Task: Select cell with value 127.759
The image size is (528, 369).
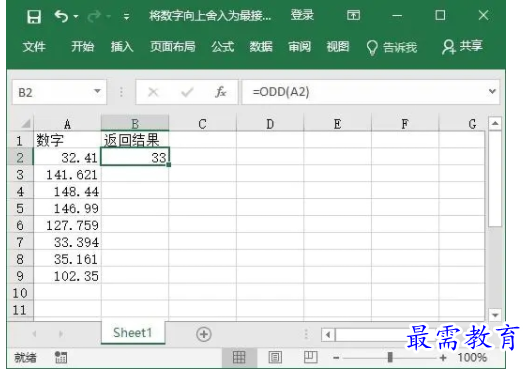Action: (67, 225)
